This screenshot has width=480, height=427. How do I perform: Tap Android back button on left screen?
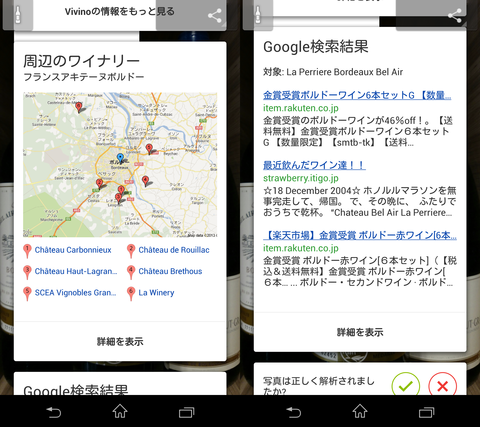click(x=54, y=412)
